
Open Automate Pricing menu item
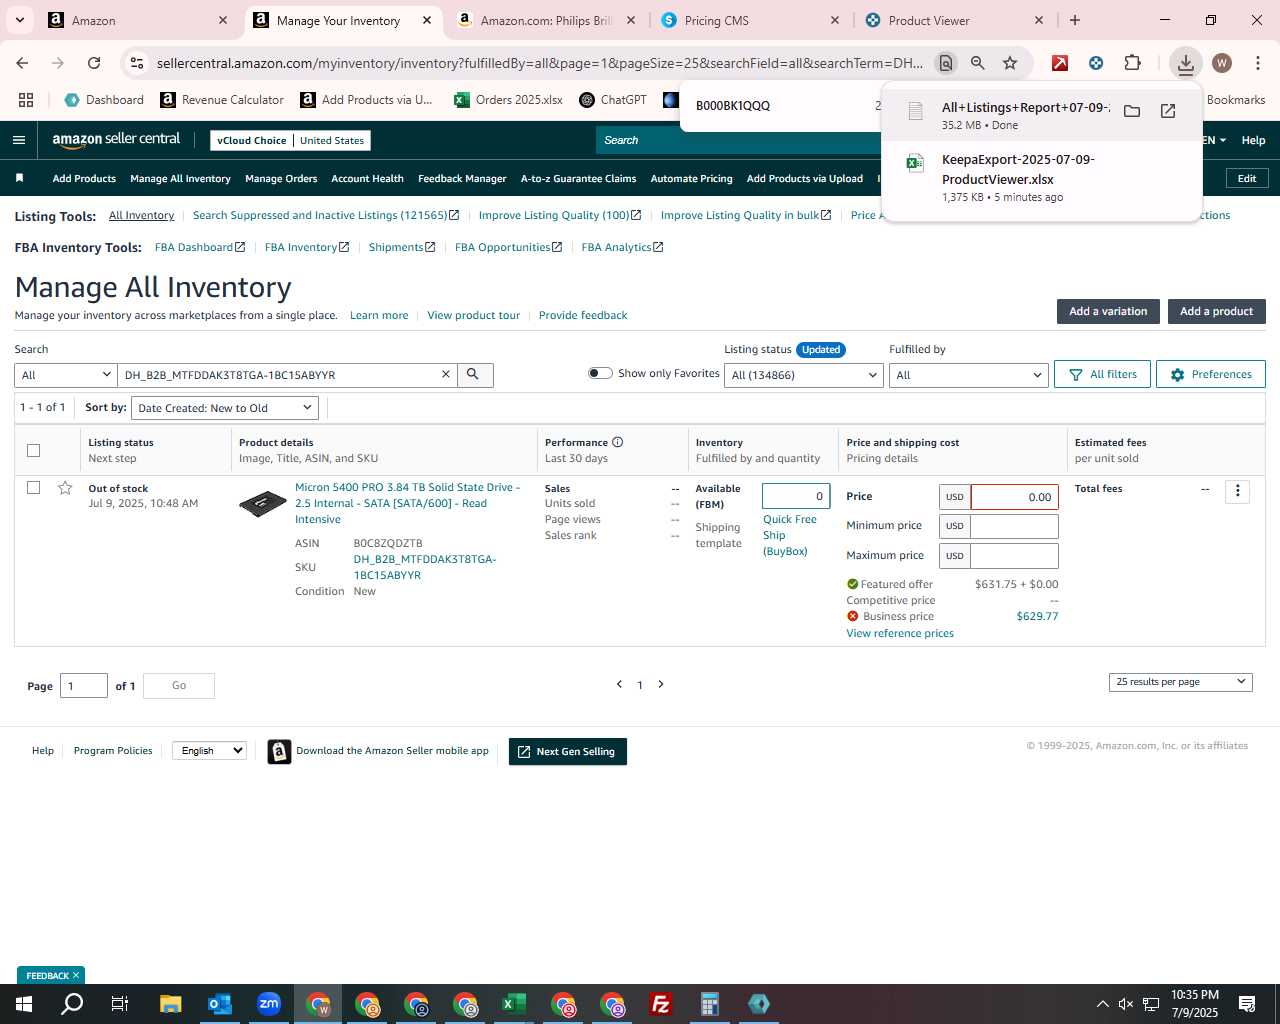pos(691,178)
